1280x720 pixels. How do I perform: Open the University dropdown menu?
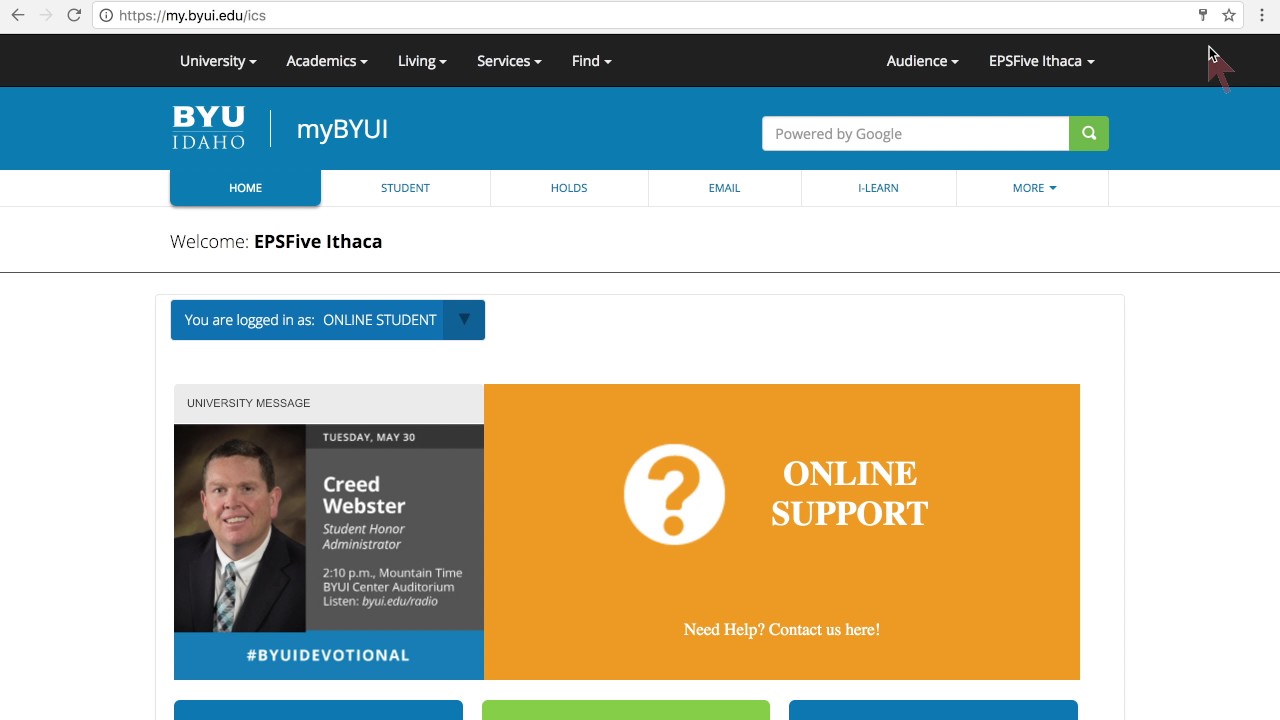click(218, 61)
